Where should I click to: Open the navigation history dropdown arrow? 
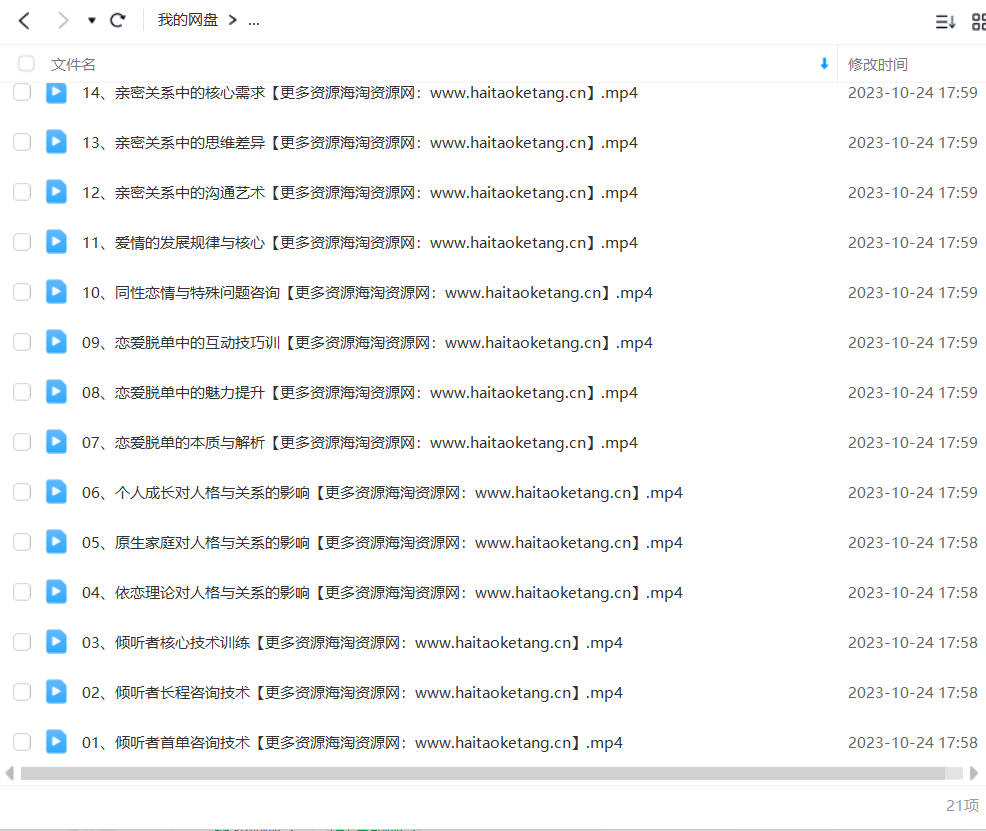pos(92,21)
